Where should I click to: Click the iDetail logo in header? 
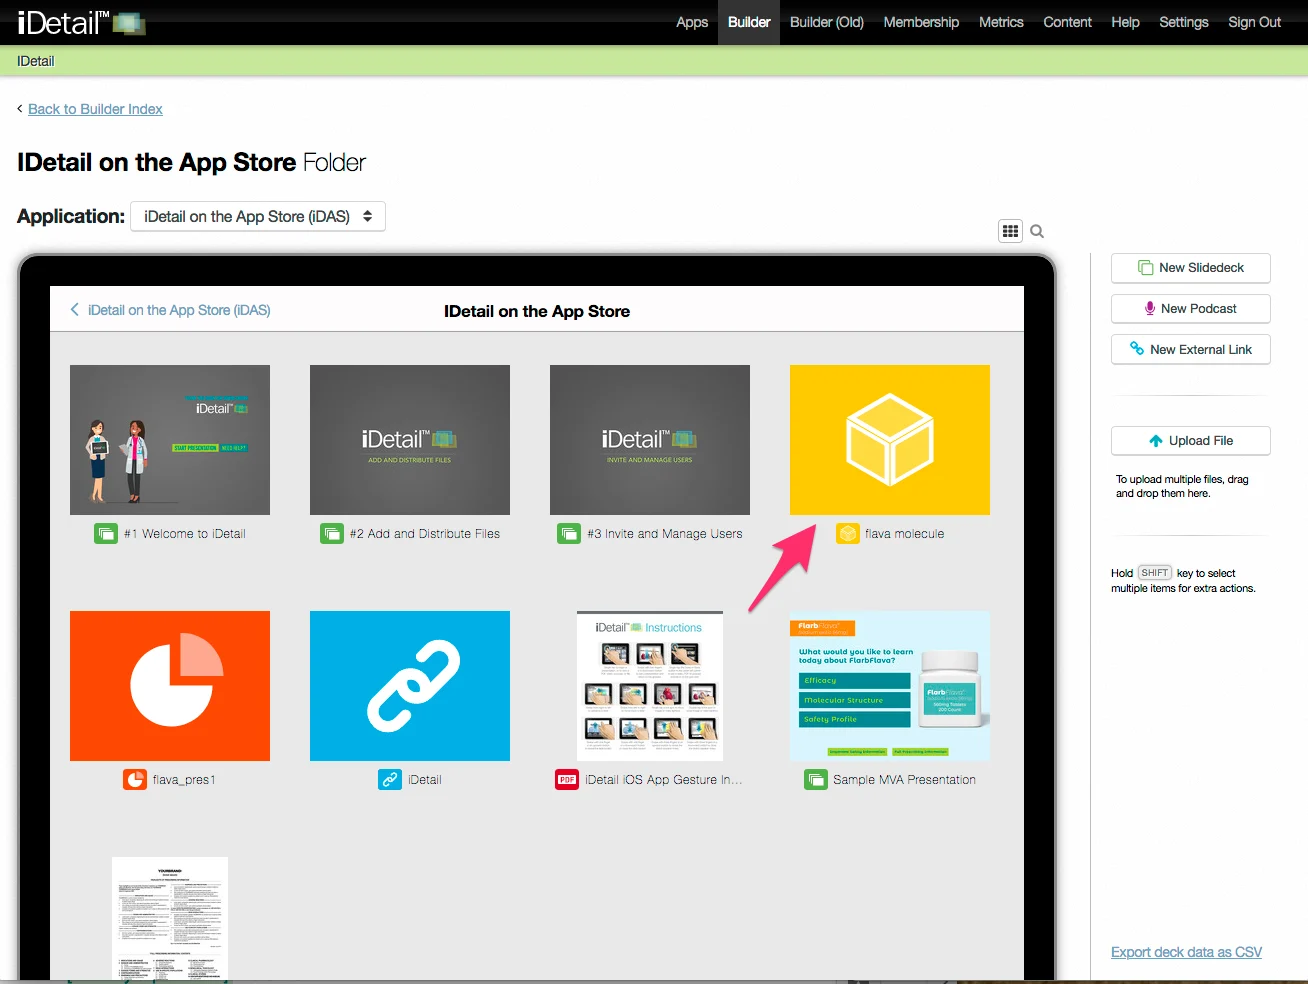pos(80,22)
